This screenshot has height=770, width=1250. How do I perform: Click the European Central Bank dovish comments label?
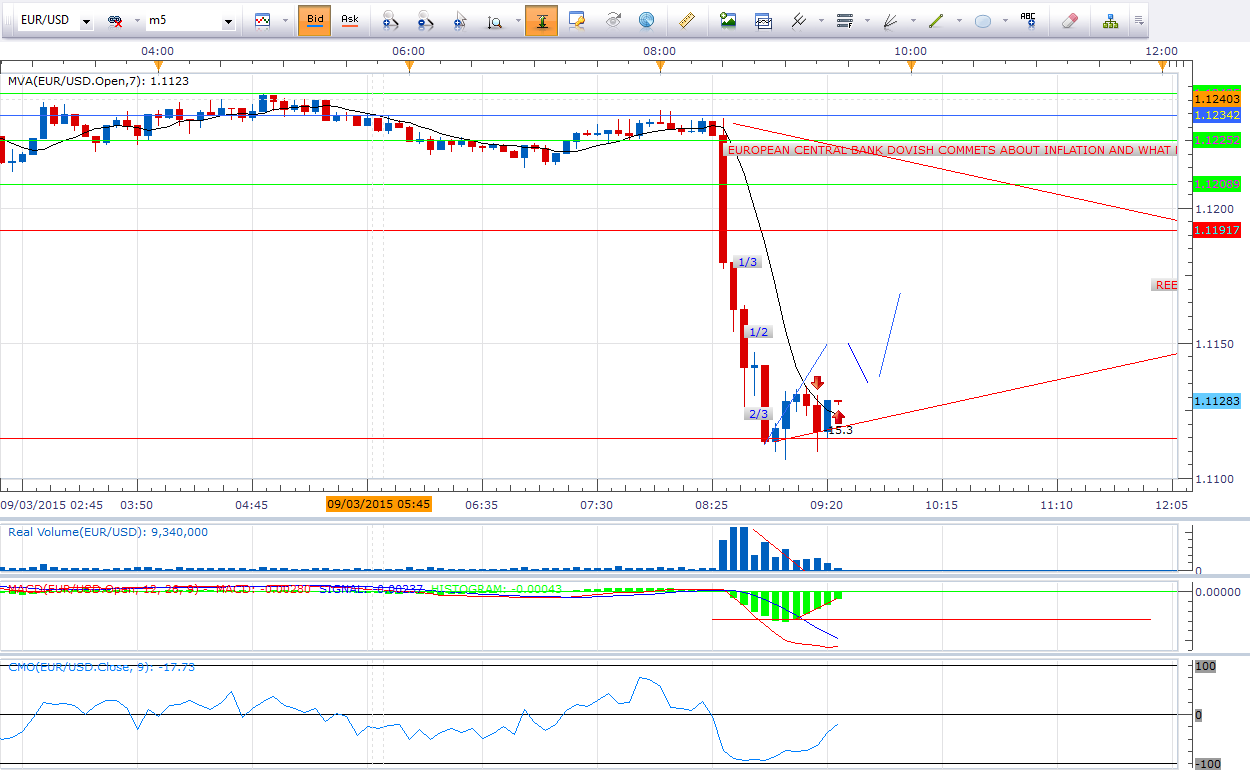(950, 150)
